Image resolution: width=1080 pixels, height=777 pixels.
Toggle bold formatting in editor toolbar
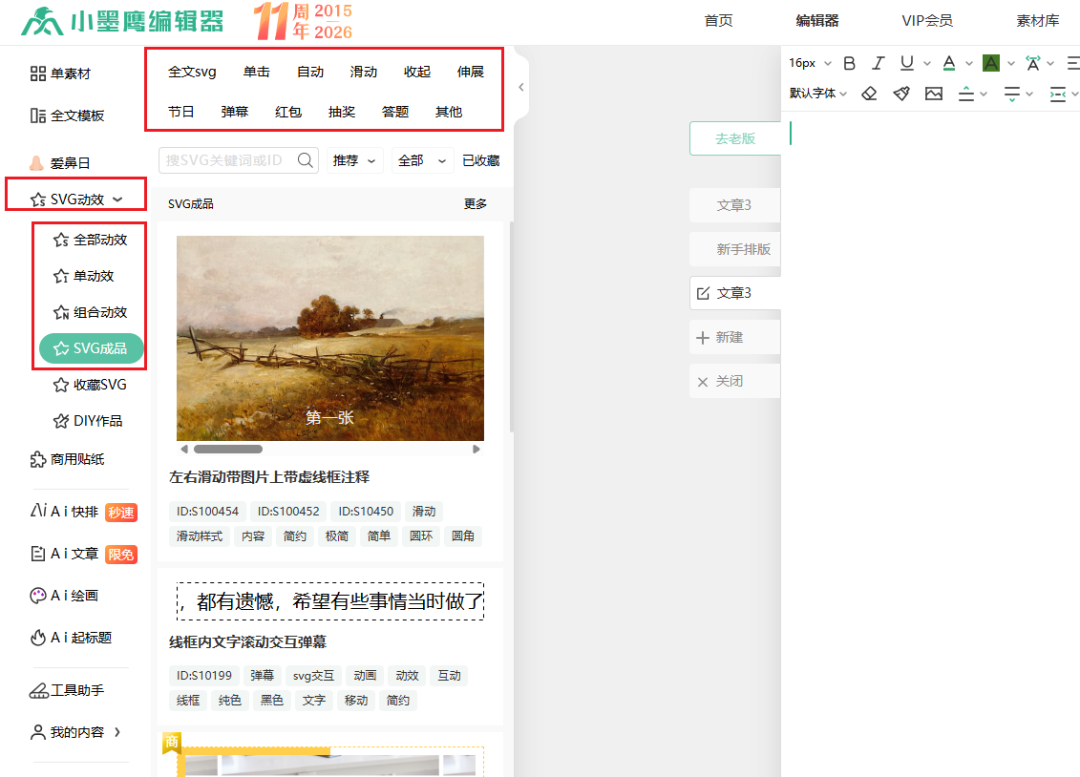[849, 63]
